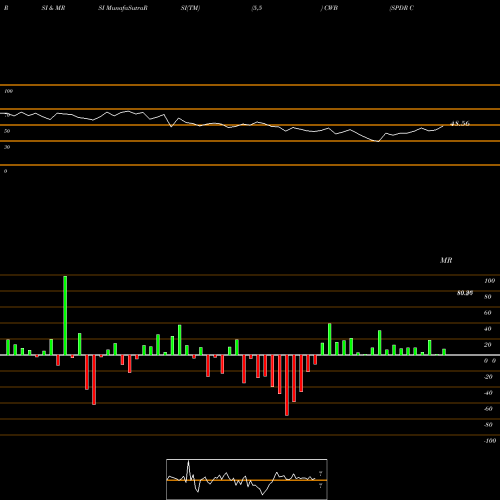500x500 pixels.
Task: Click the '(SPDR C' name label
Action: (x=402, y=8)
